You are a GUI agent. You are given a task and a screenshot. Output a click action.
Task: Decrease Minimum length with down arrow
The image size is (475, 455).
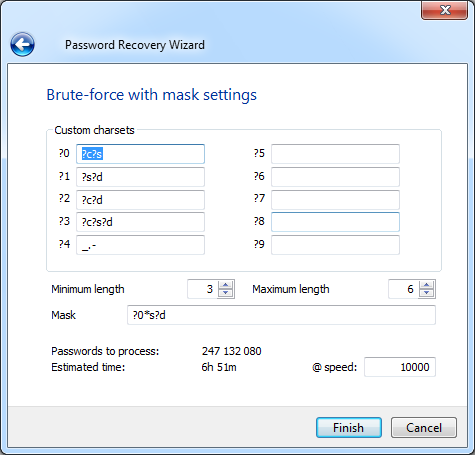[226, 293]
